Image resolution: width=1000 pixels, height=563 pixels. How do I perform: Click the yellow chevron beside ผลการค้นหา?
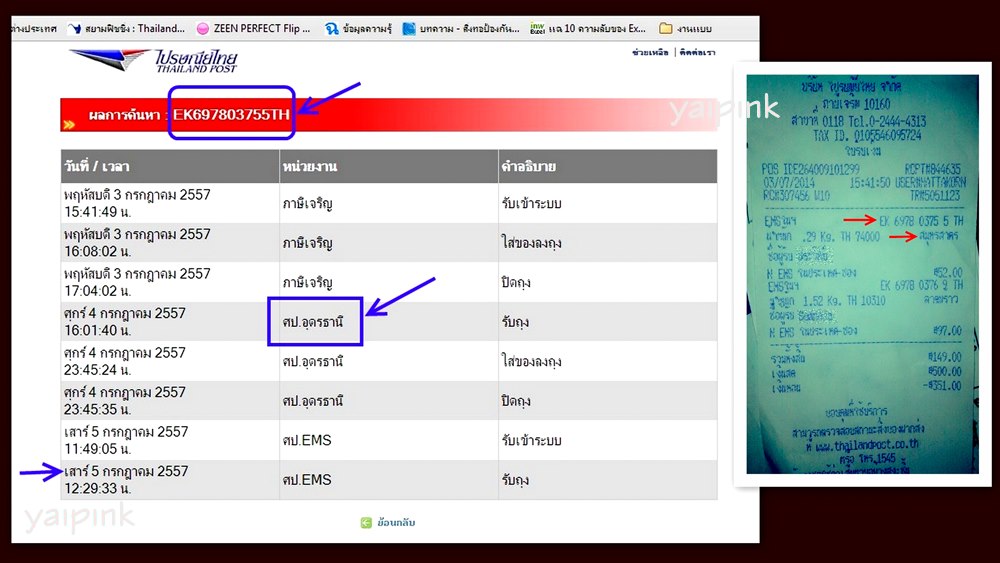(x=69, y=124)
